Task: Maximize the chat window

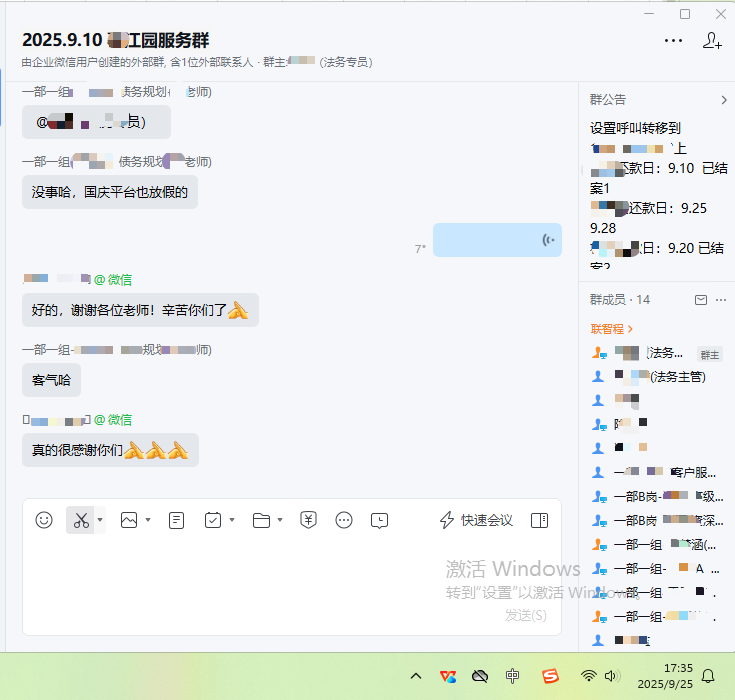Action: coord(685,14)
